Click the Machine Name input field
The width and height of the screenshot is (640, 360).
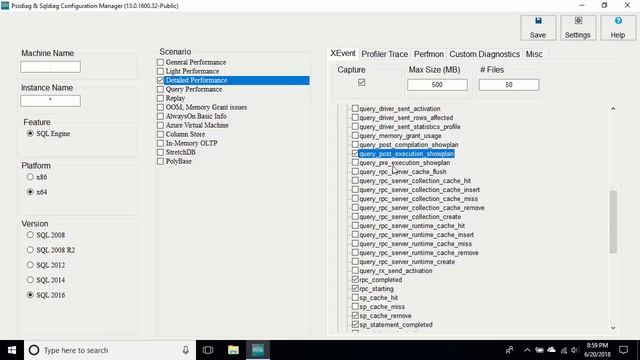50,67
